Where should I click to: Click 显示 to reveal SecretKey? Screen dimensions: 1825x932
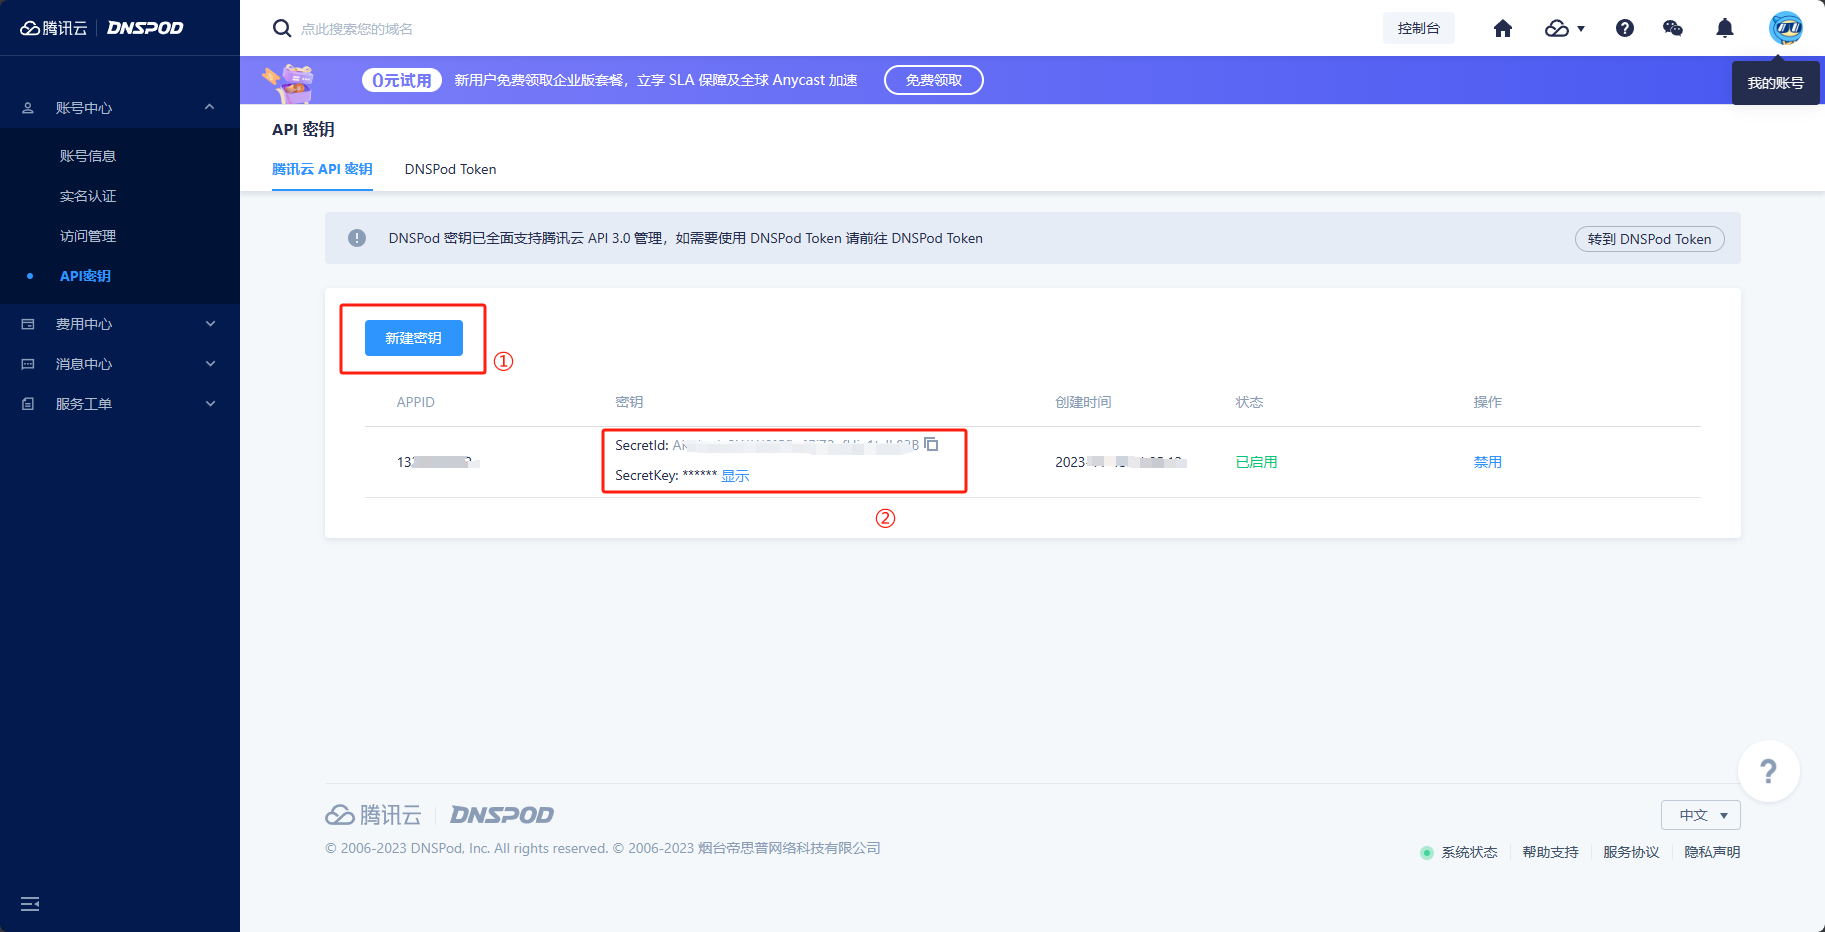click(x=735, y=475)
